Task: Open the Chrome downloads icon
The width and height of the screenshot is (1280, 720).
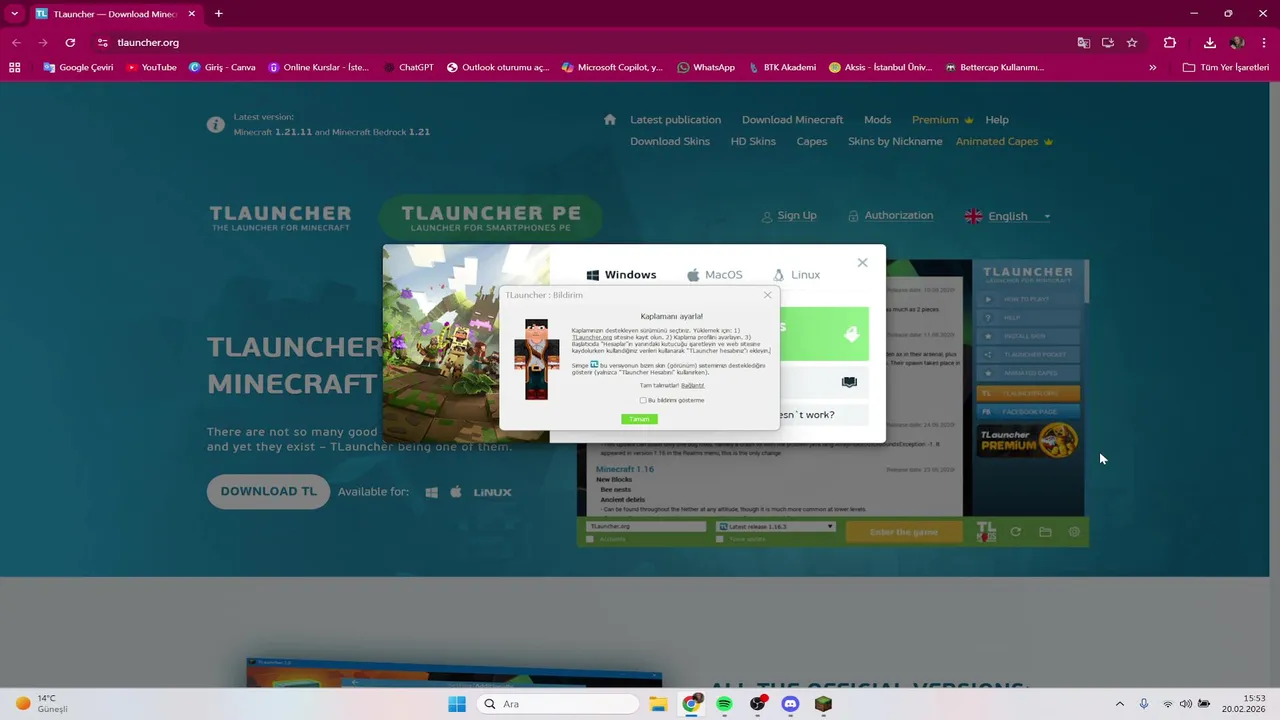Action: [1209, 43]
